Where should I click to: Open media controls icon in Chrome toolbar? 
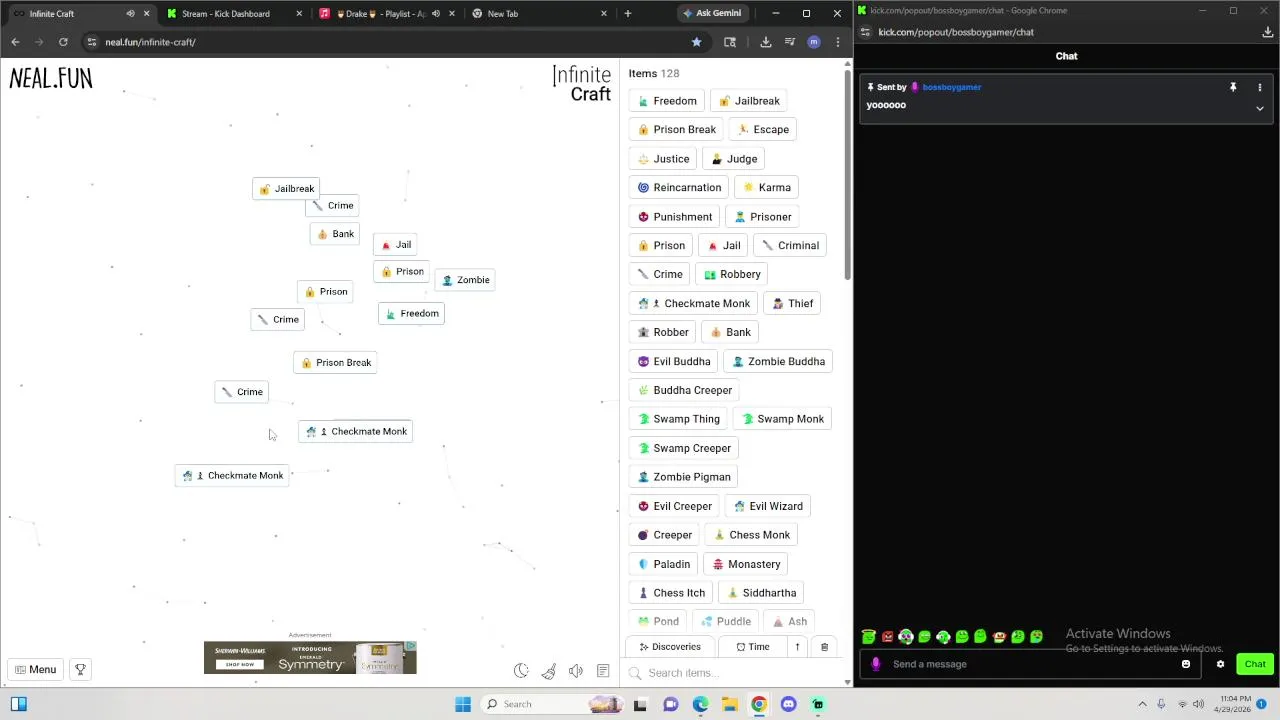tap(790, 42)
